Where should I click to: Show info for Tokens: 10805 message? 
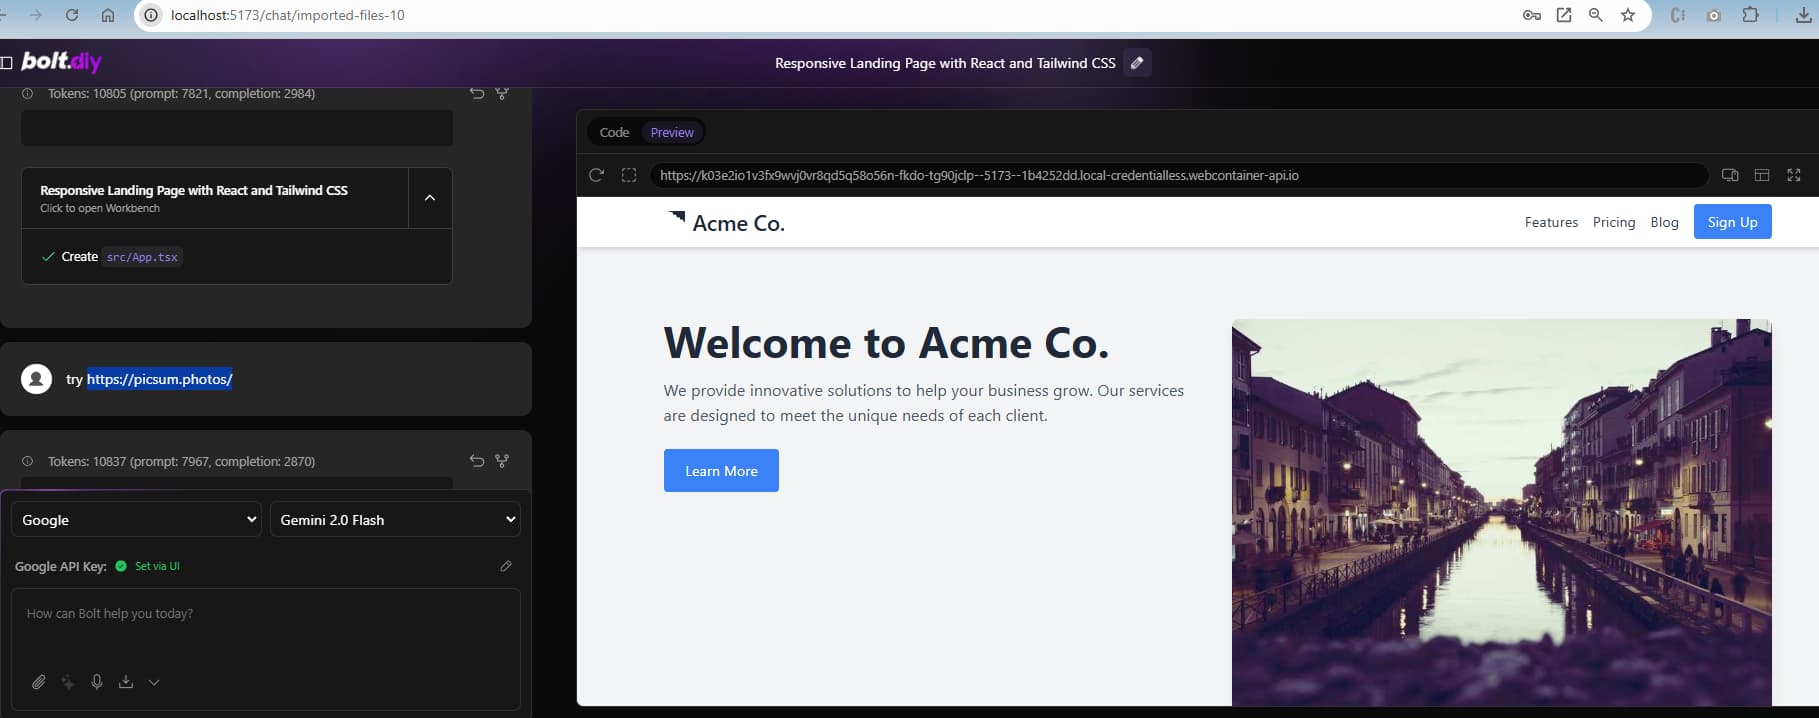(28, 93)
